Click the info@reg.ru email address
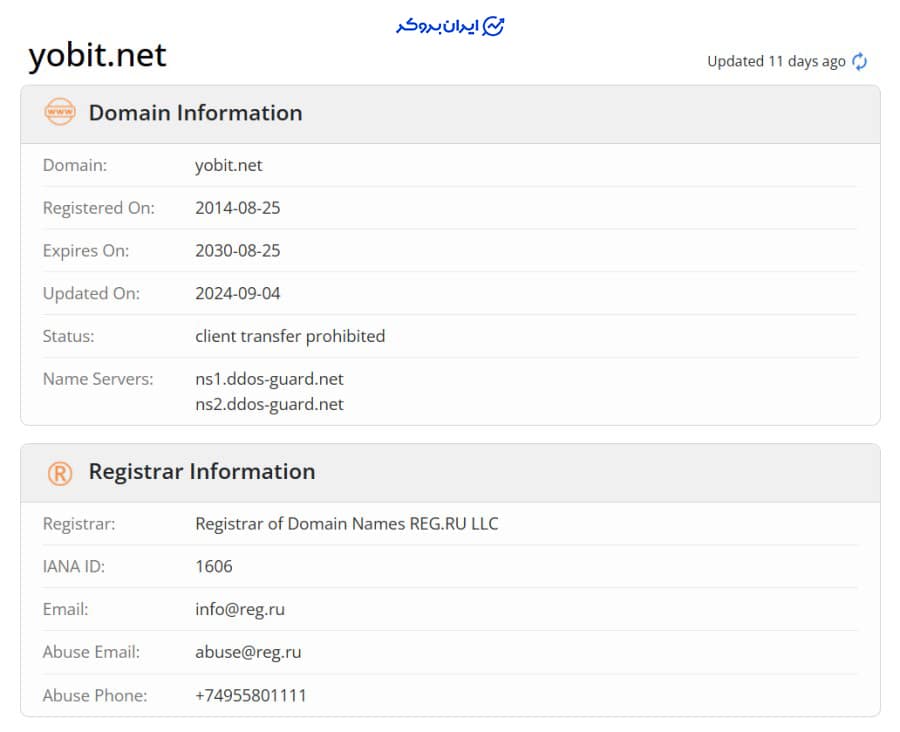900x732 pixels. point(239,609)
